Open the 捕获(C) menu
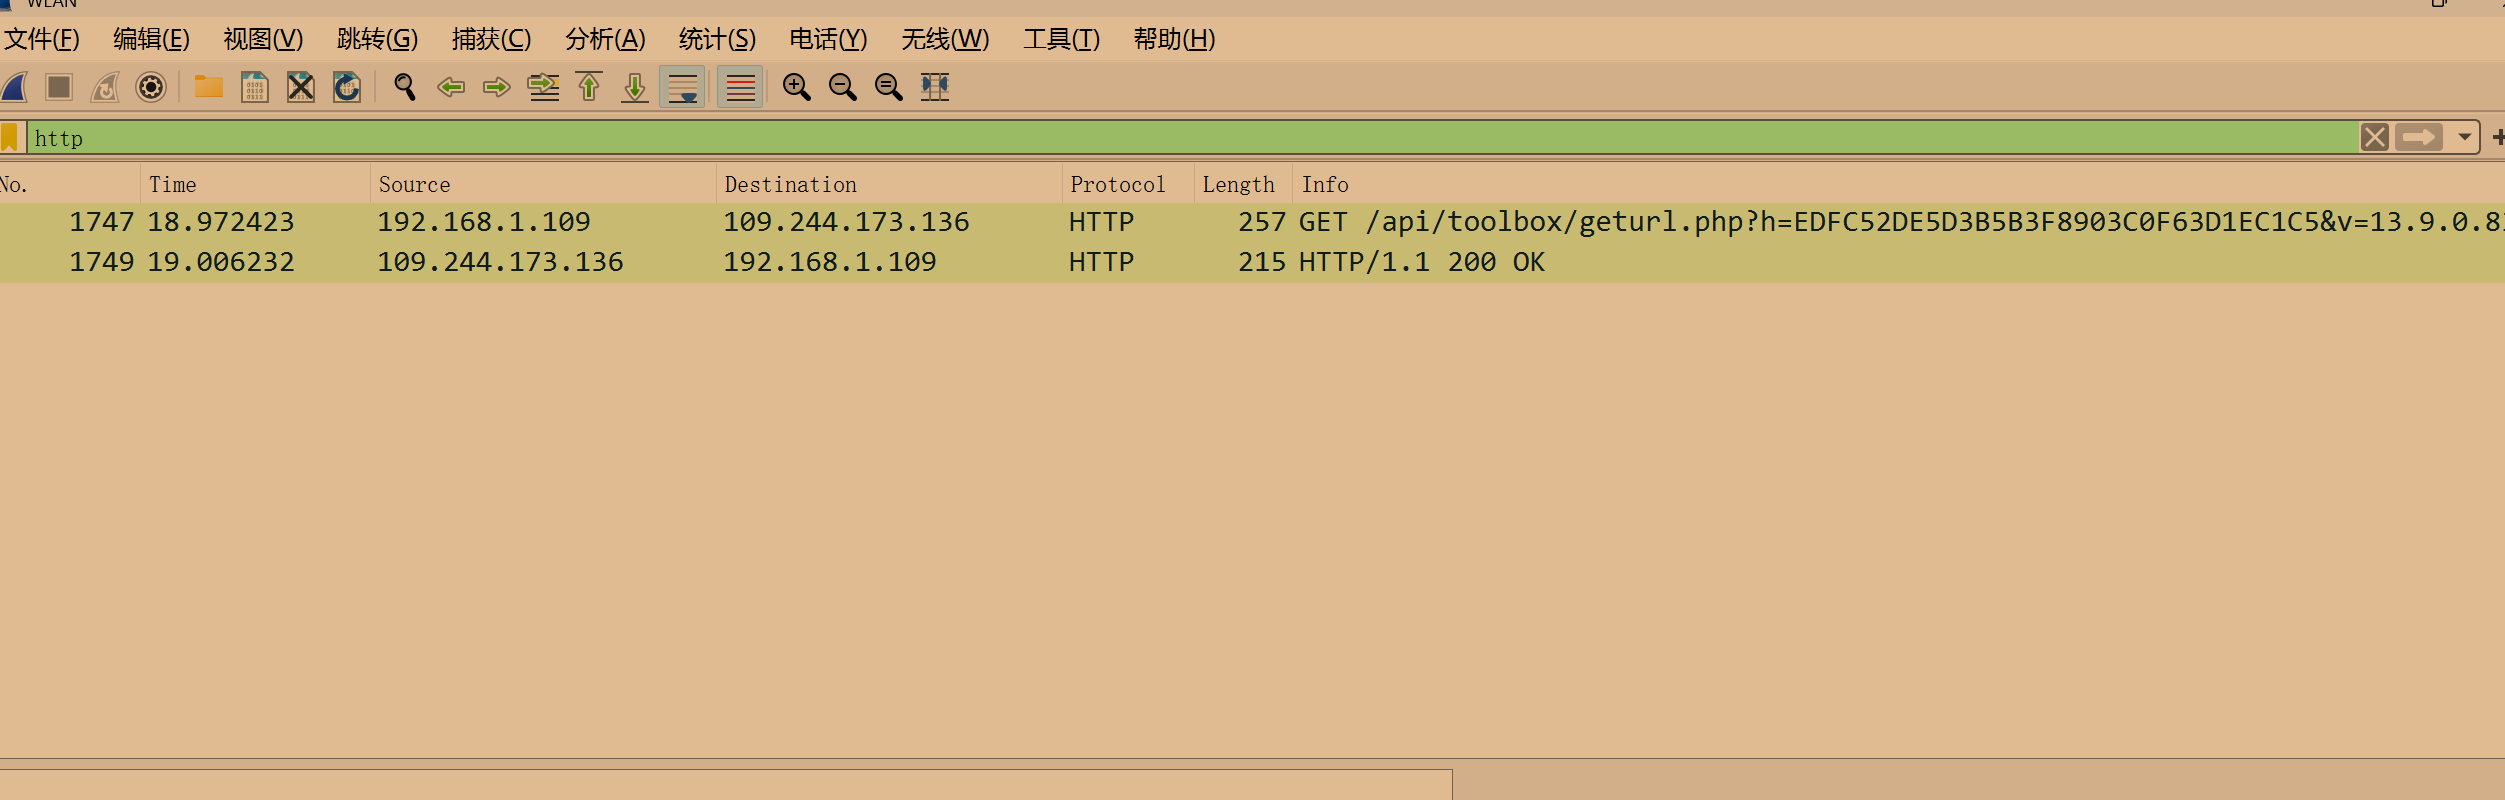2505x800 pixels. click(491, 39)
